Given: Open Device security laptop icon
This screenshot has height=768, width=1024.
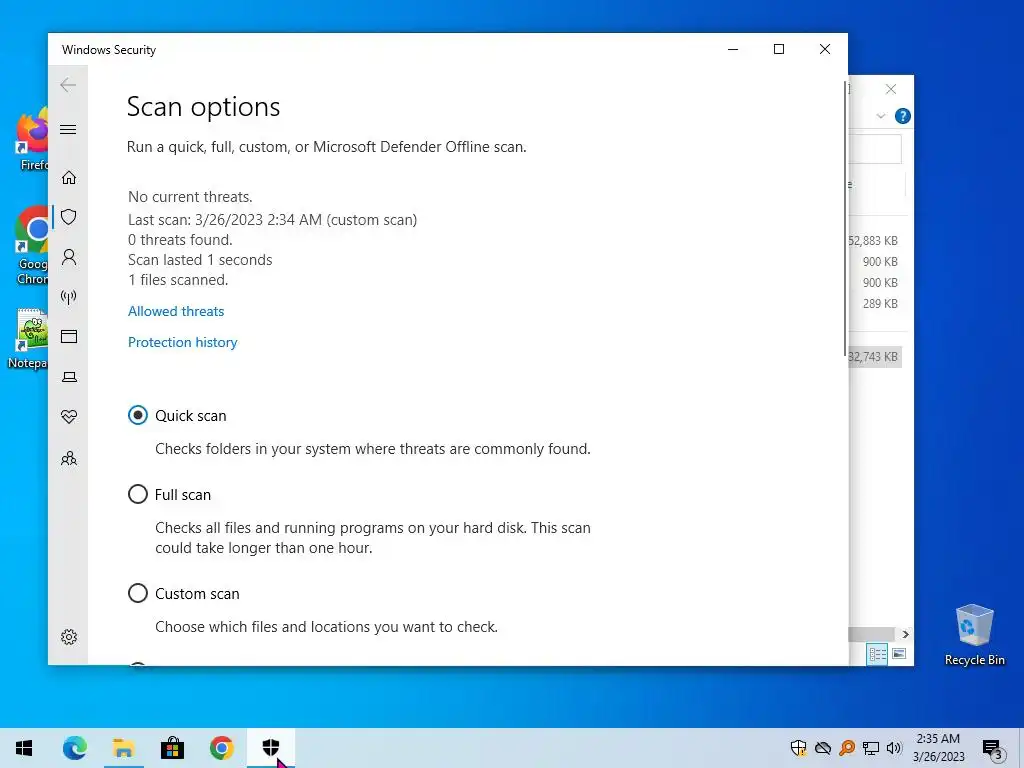Looking at the screenshot, I should pyautogui.click(x=69, y=377).
